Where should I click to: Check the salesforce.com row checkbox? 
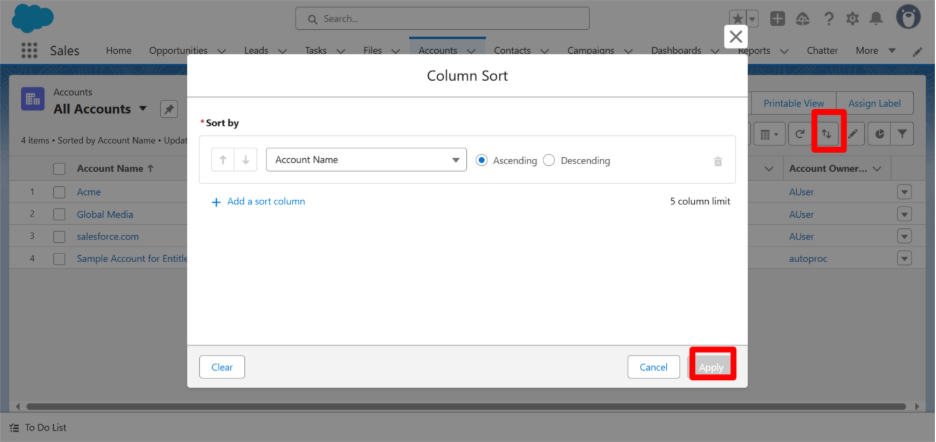point(59,237)
